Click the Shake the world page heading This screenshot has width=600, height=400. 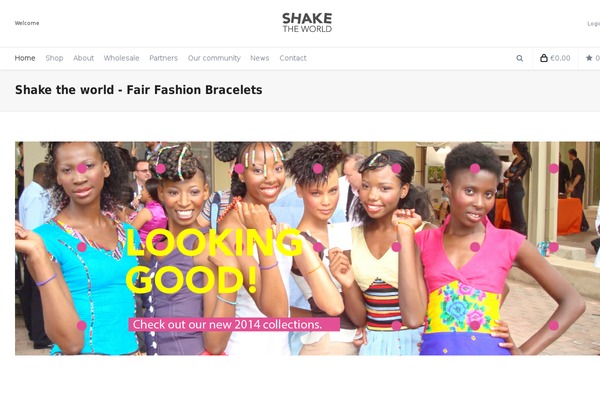139,90
